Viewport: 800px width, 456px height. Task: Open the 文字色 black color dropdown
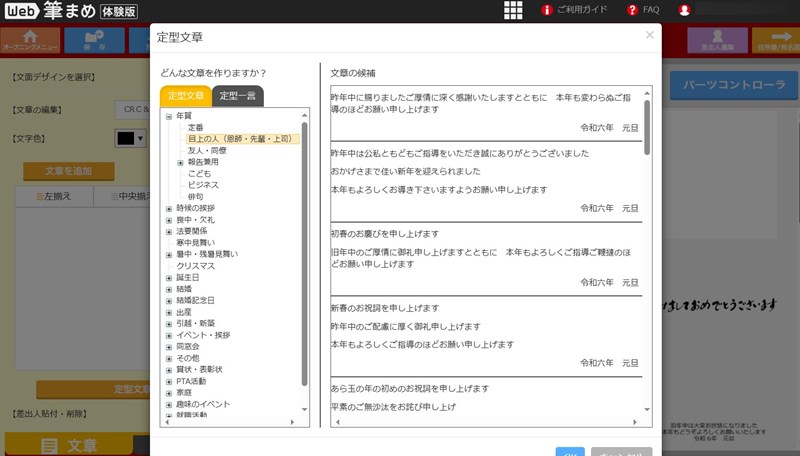(x=130, y=138)
